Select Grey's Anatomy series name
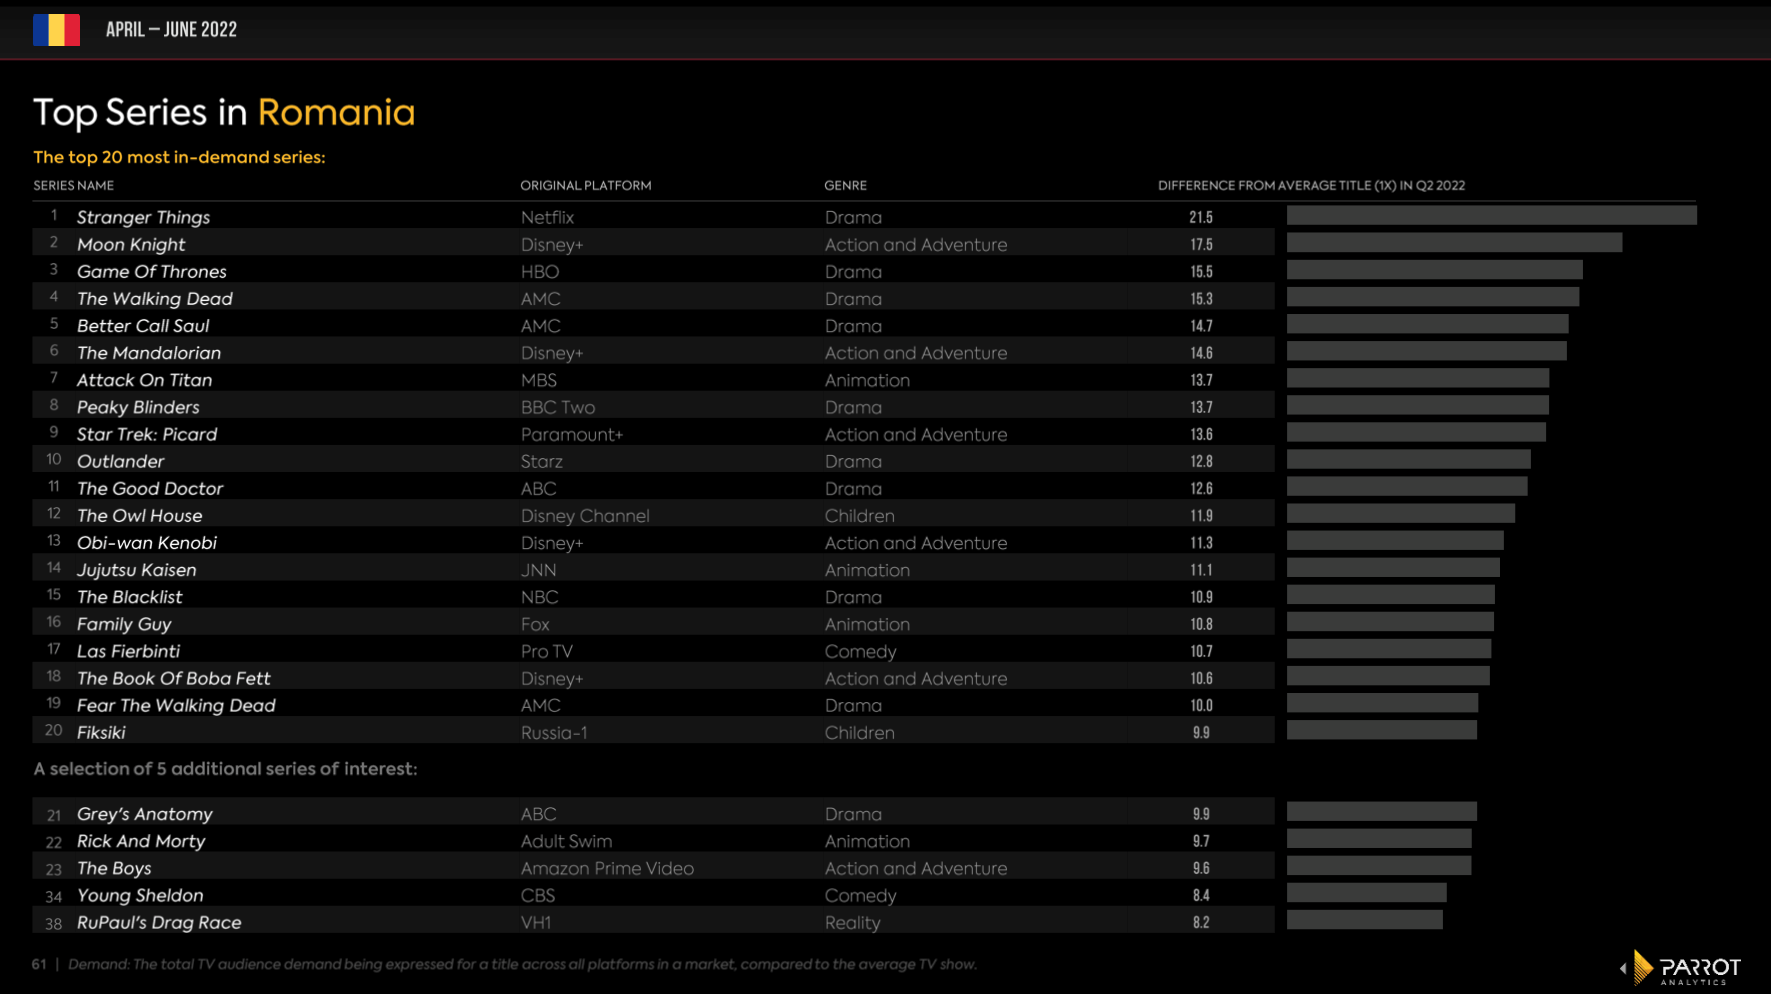 click(145, 814)
